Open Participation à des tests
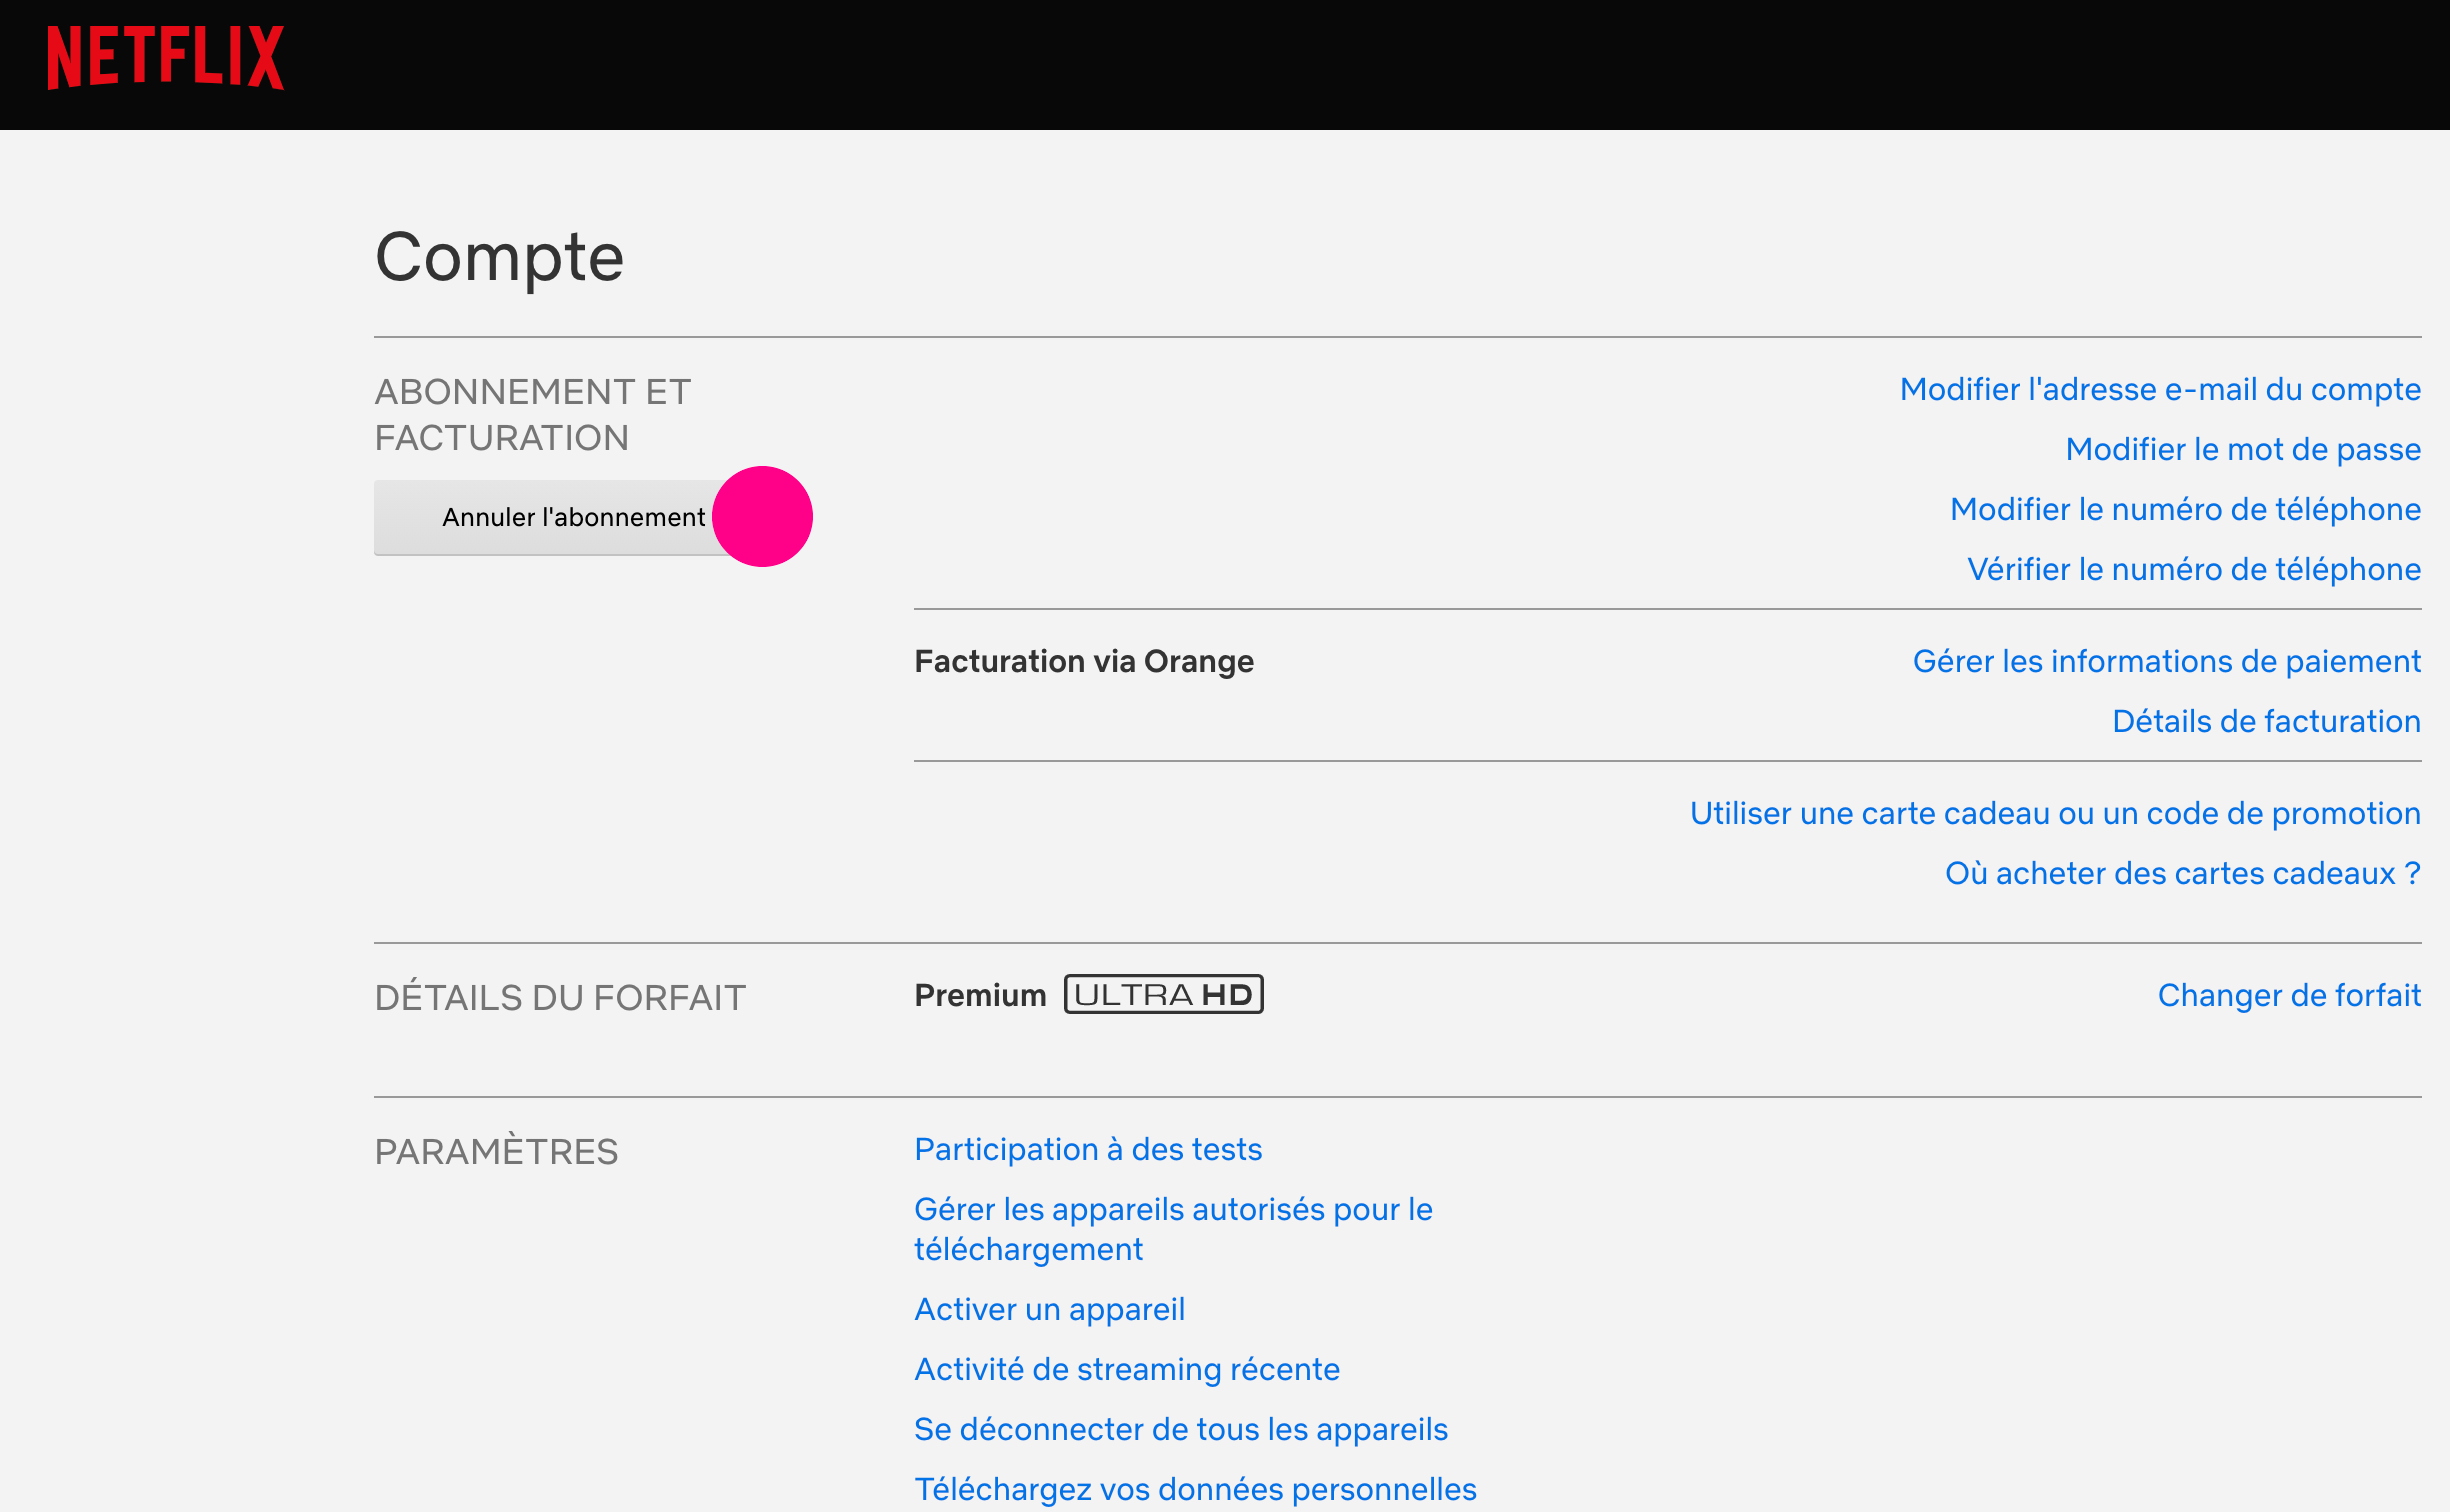 point(1088,1149)
